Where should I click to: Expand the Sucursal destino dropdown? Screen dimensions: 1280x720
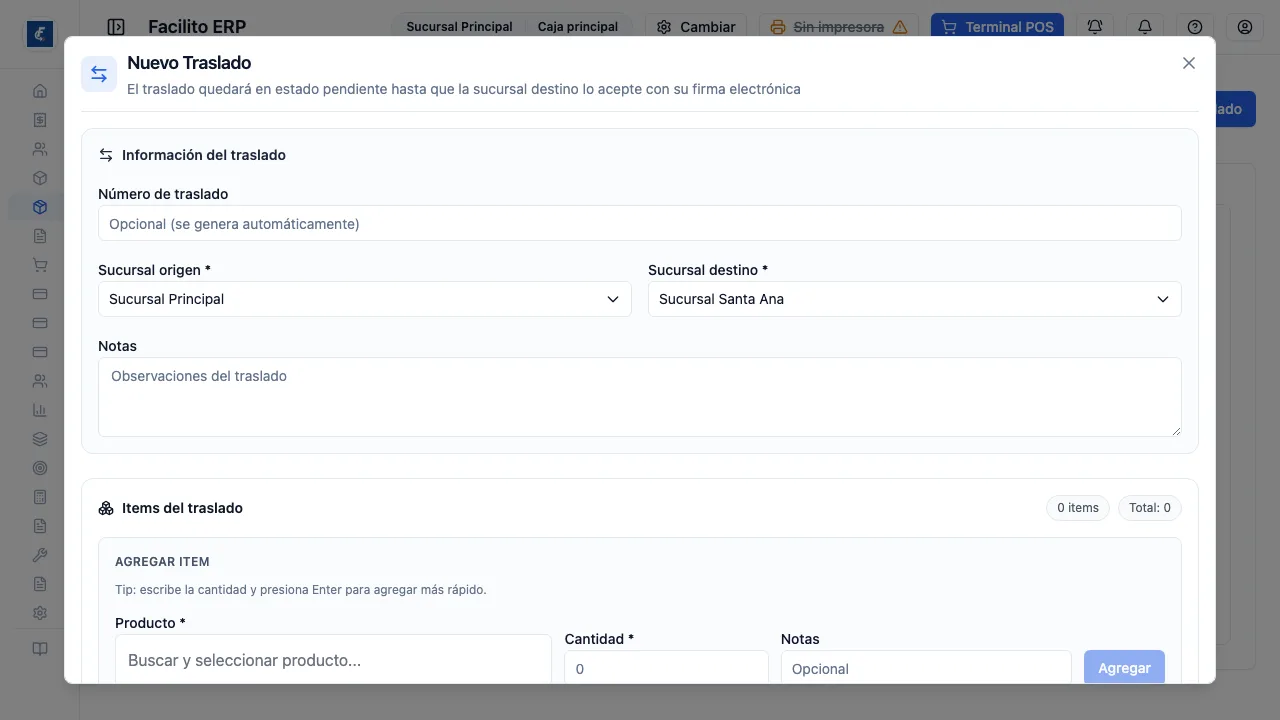point(915,299)
